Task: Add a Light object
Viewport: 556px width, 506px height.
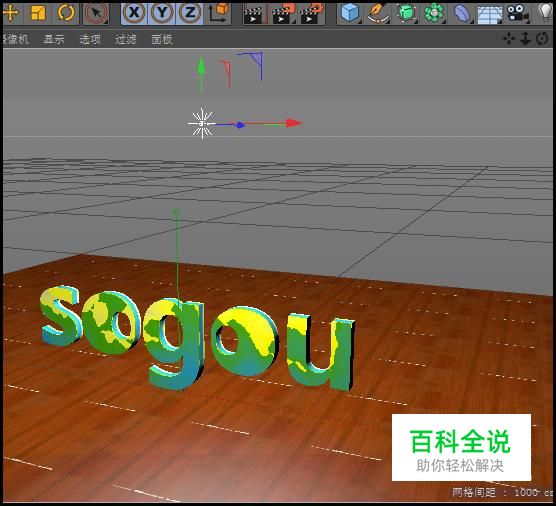Action: coord(545,13)
